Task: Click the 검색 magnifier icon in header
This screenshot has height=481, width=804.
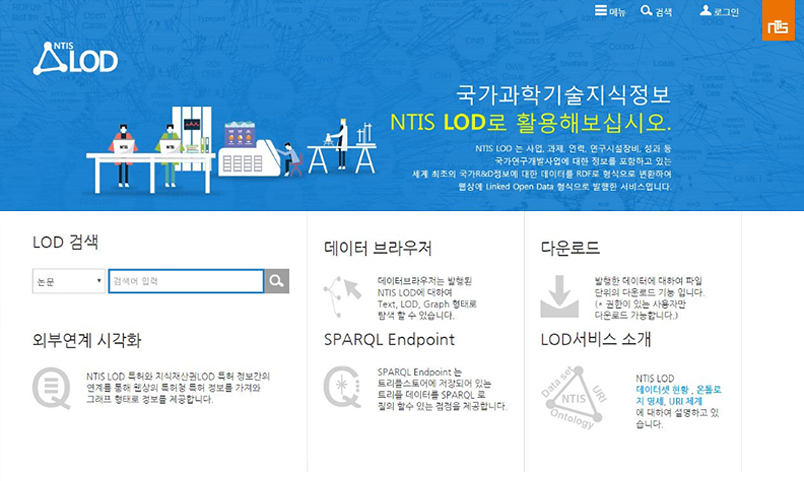Action: click(646, 10)
